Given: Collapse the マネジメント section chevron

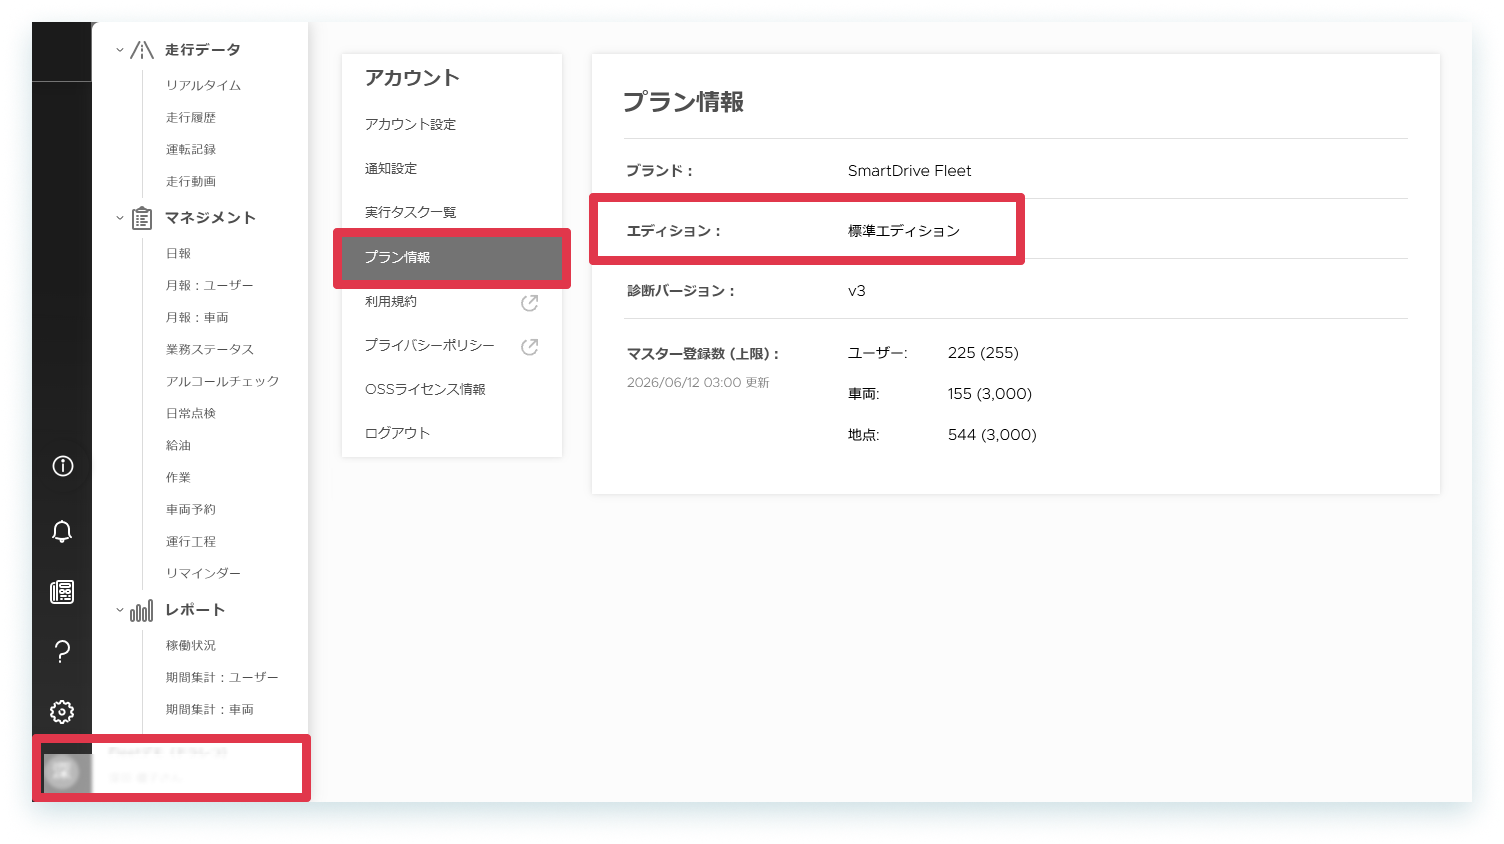Looking at the screenshot, I should coord(120,218).
